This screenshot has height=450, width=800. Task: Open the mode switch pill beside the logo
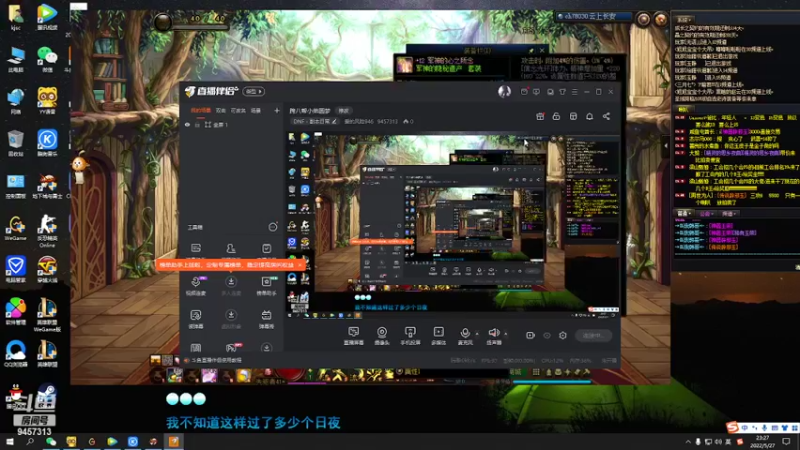pyautogui.click(x=254, y=91)
